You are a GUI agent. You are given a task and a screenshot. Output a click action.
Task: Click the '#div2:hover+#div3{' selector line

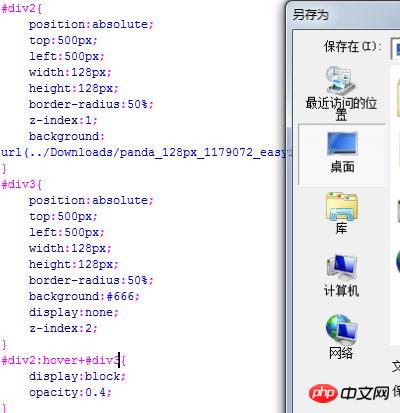64,360
